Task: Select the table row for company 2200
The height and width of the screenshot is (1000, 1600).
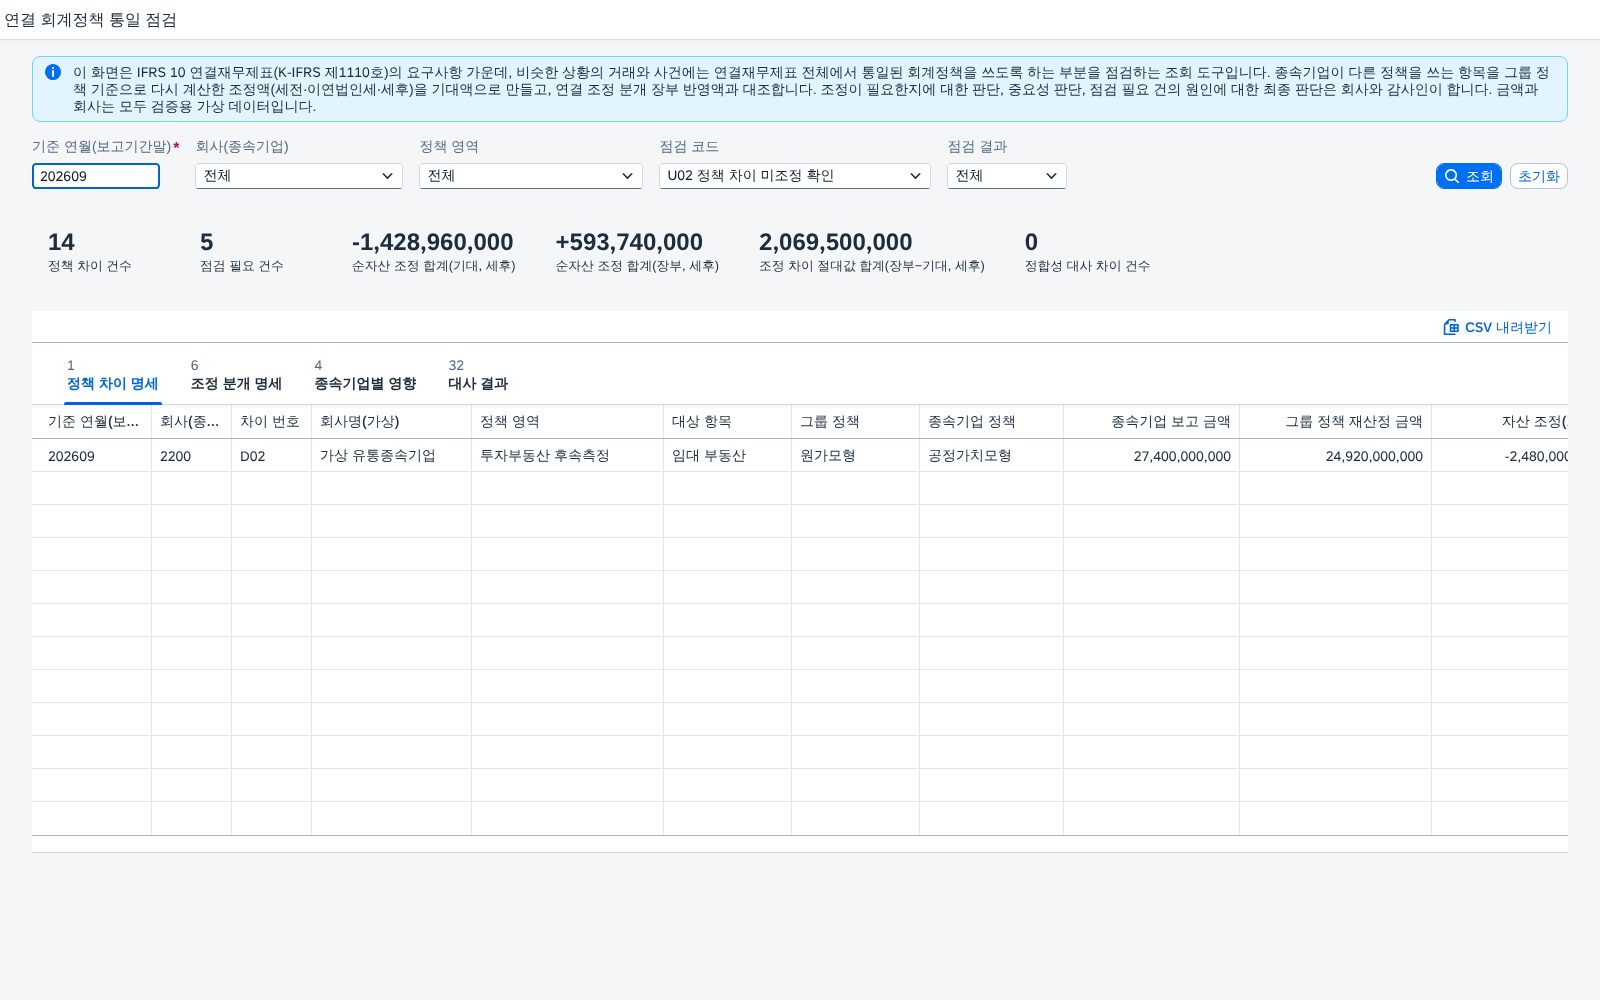Action: tap(800, 455)
